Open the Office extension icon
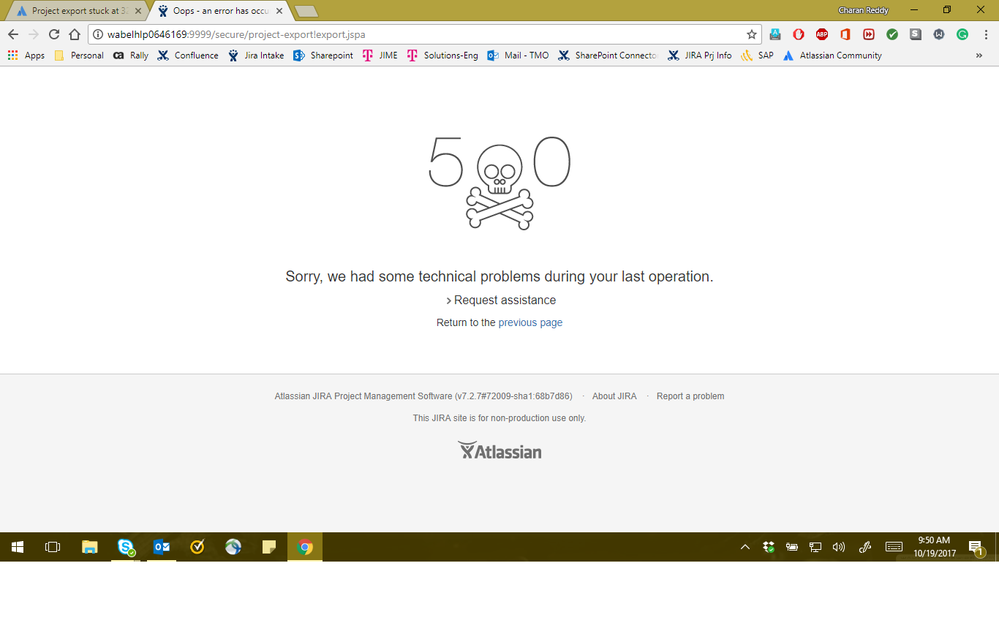This screenshot has height=639, width=999. [x=845, y=34]
